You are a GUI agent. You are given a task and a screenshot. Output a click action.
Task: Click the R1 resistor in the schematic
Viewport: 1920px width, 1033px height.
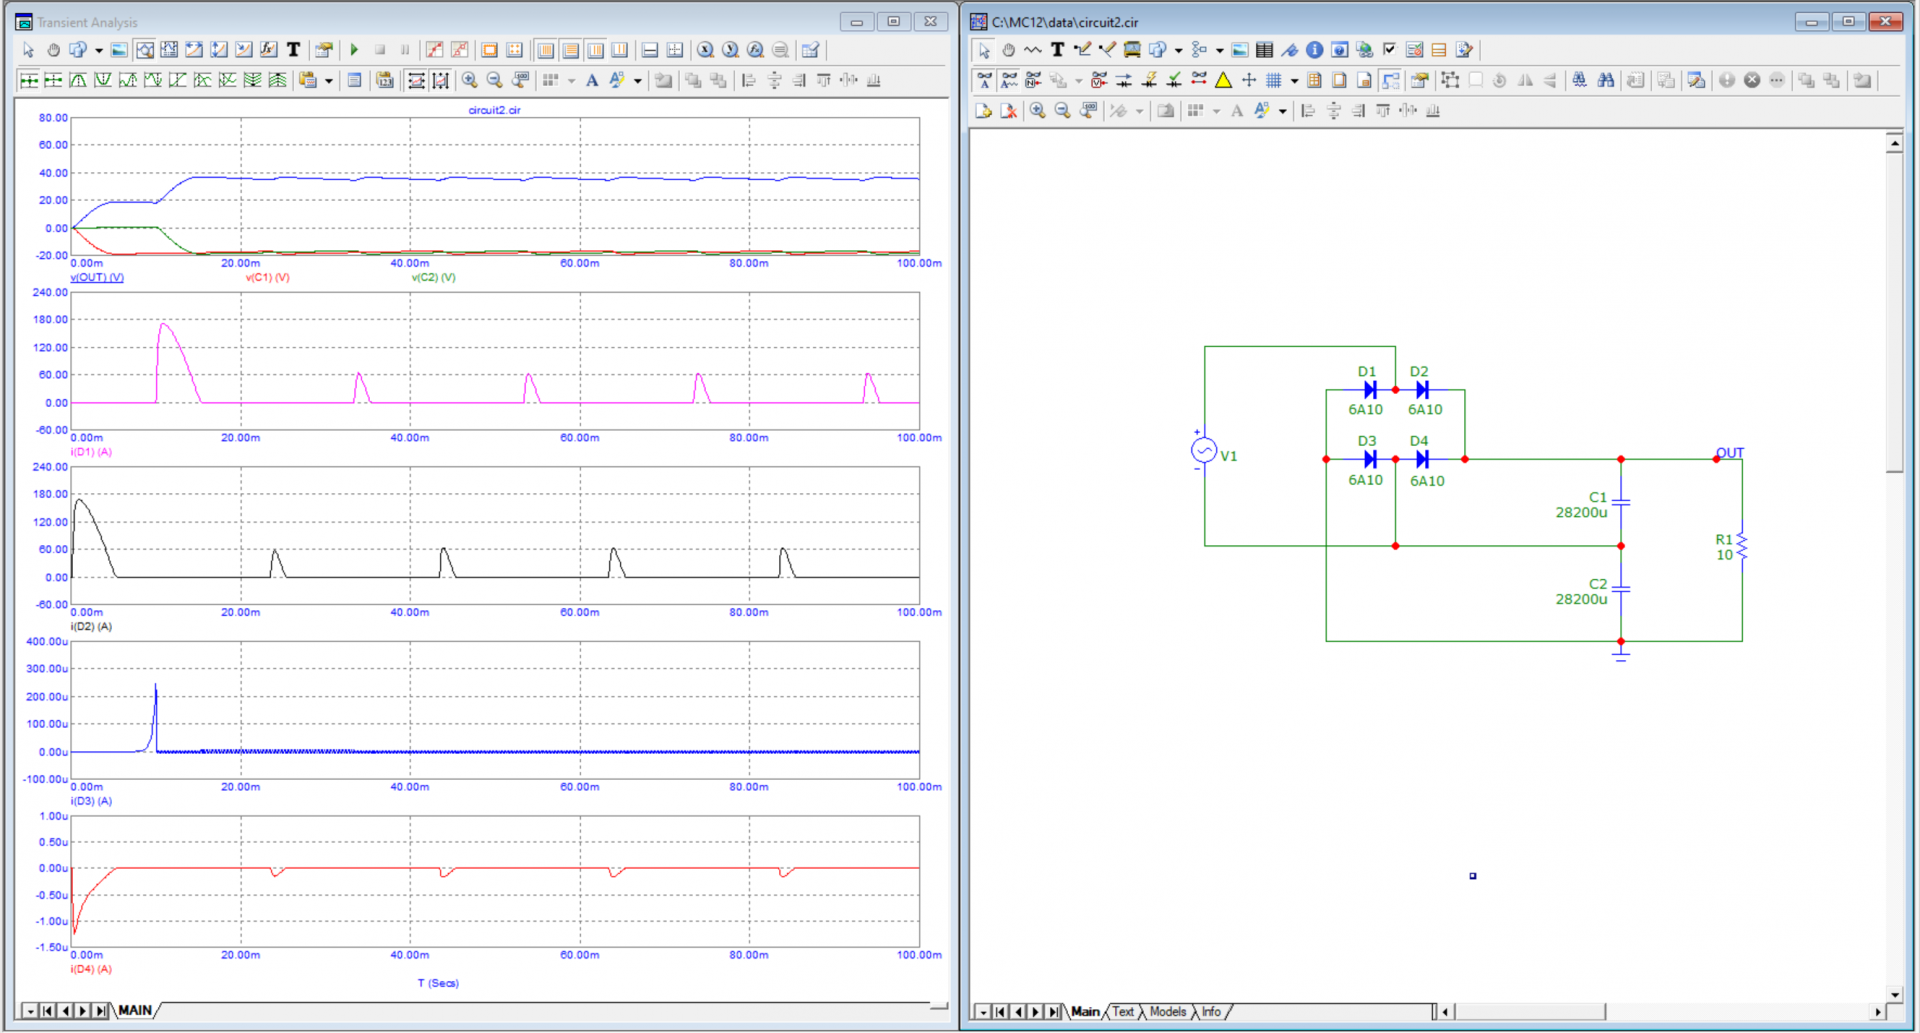[x=1741, y=546]
